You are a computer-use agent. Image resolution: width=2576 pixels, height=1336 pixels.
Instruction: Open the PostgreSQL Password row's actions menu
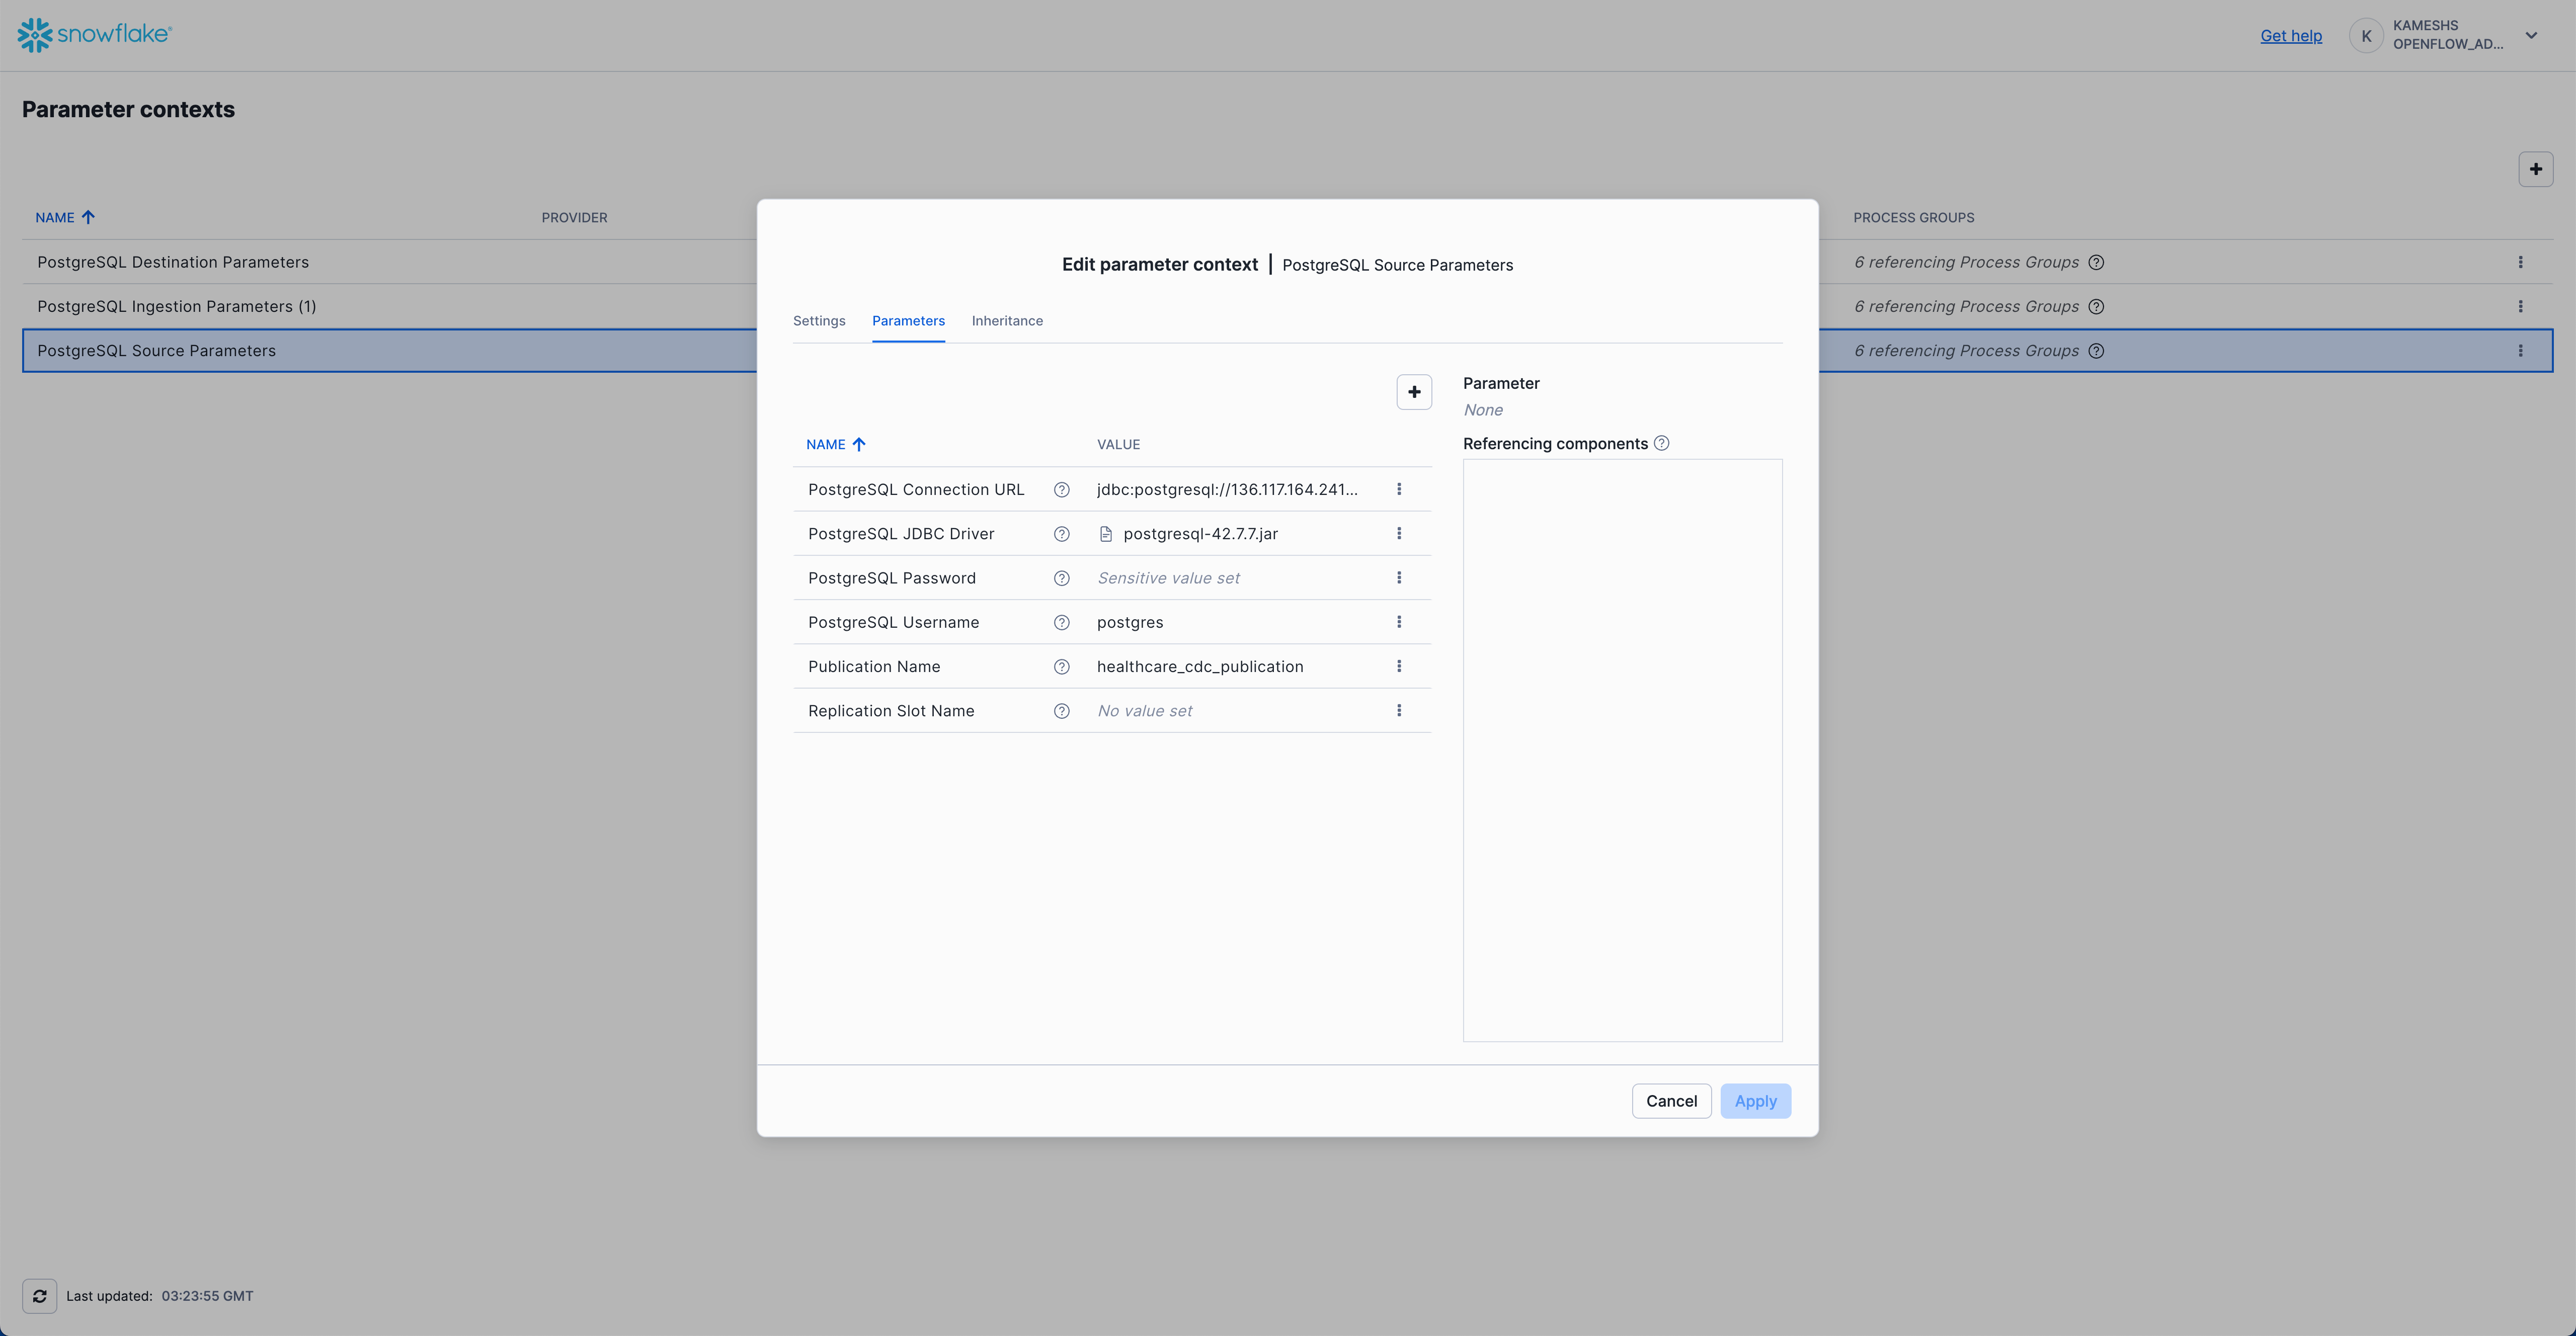[x=1398, y=578]
